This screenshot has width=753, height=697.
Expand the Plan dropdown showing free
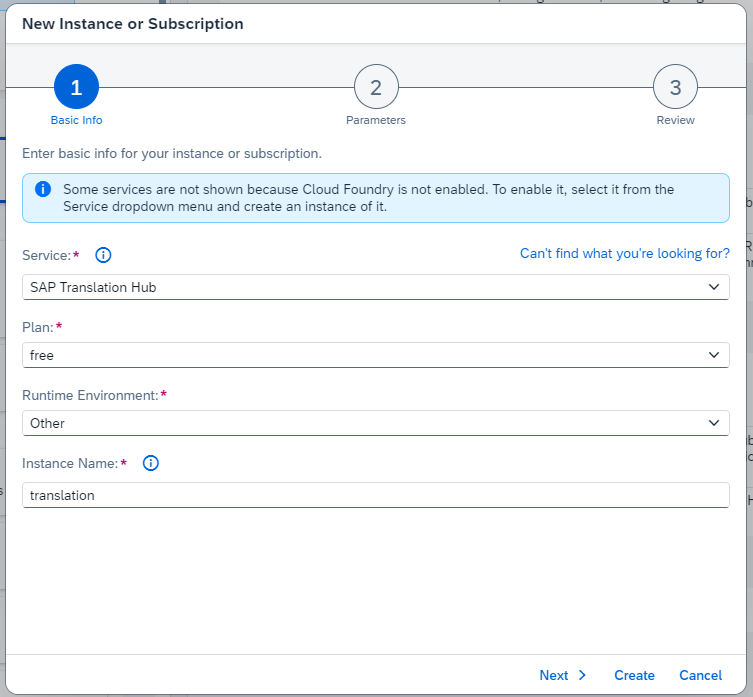tap(376, 355)
